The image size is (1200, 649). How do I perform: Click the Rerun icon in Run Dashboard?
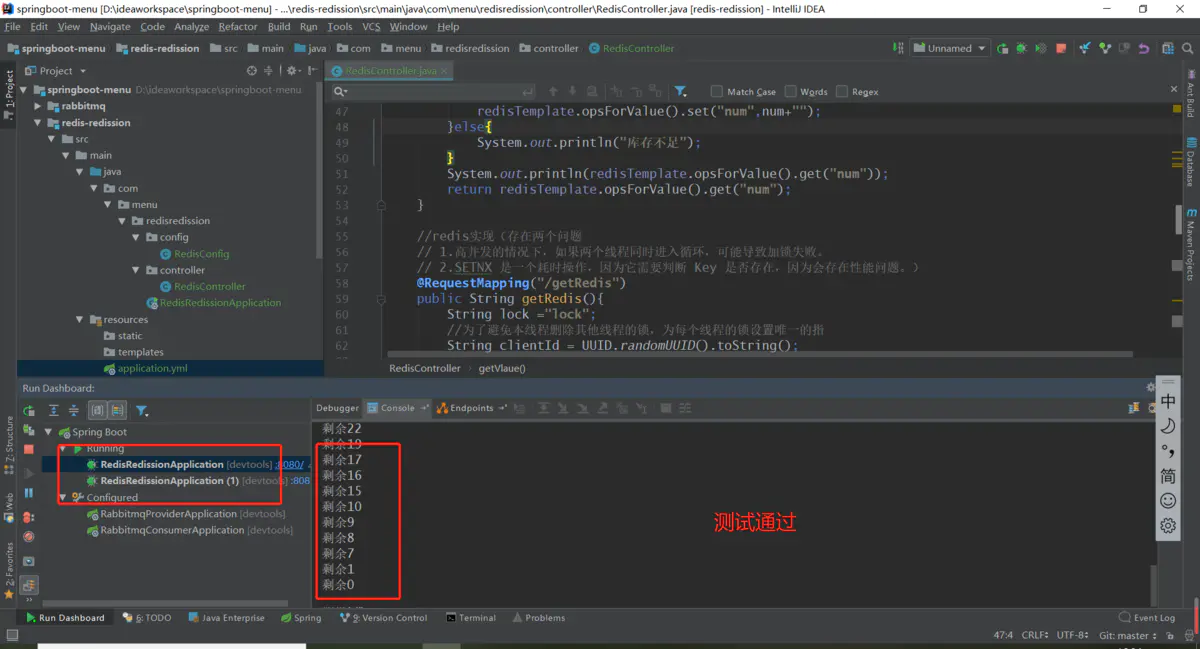(29, 411)
